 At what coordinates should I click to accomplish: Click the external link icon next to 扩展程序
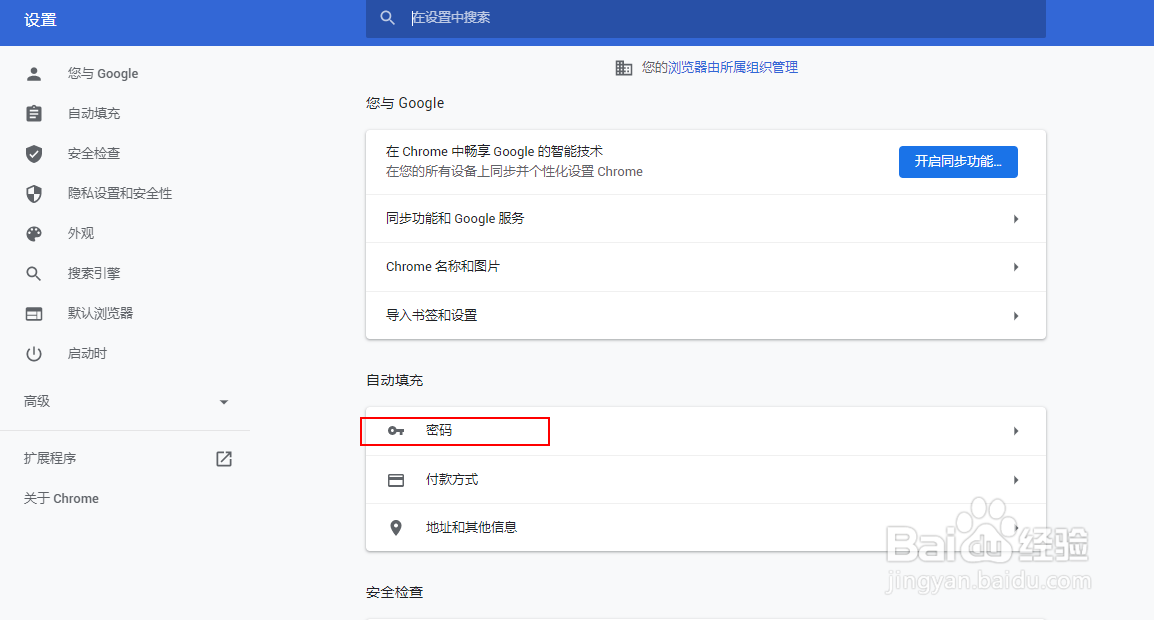click(224, 459)
